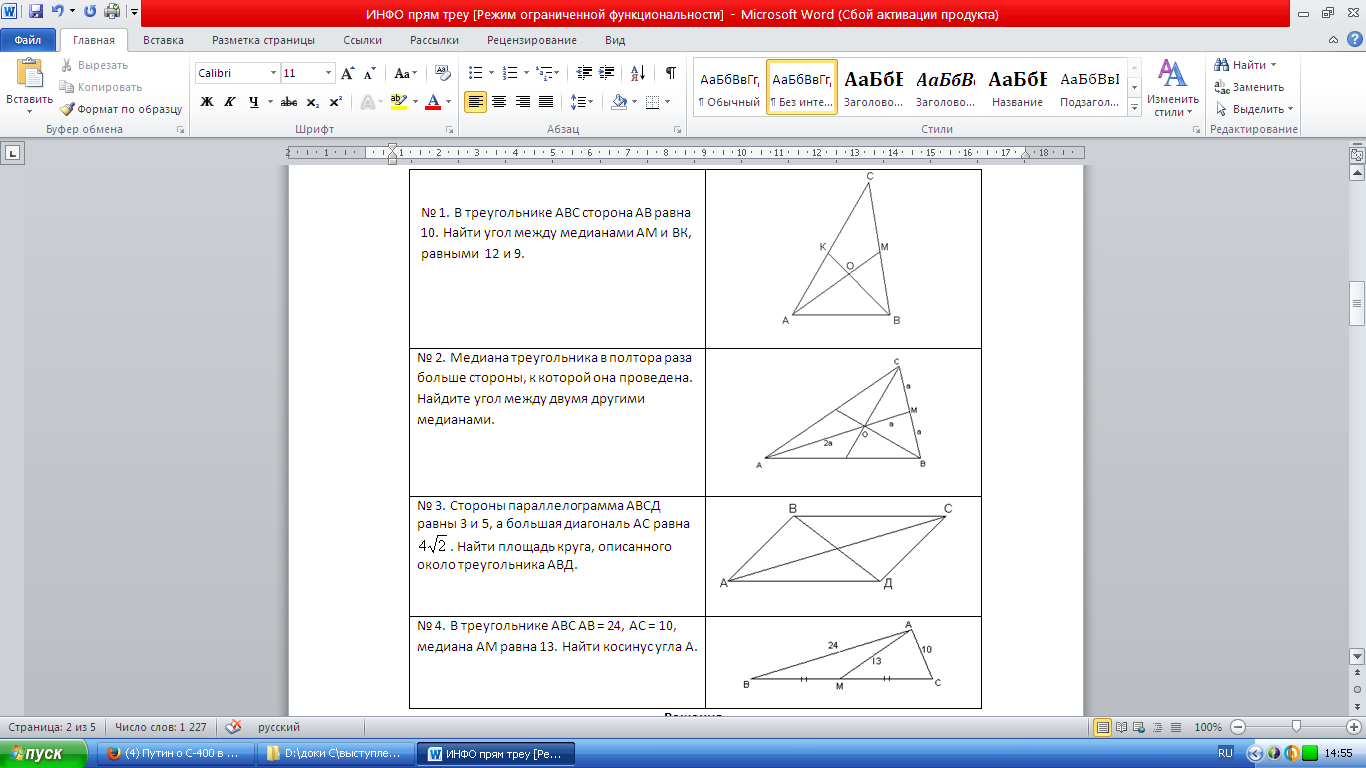The image size is (1366, 768).
Task: Open Firefox taskbar item about Путин
Action: pyautogui.click(x=177, y=753)
